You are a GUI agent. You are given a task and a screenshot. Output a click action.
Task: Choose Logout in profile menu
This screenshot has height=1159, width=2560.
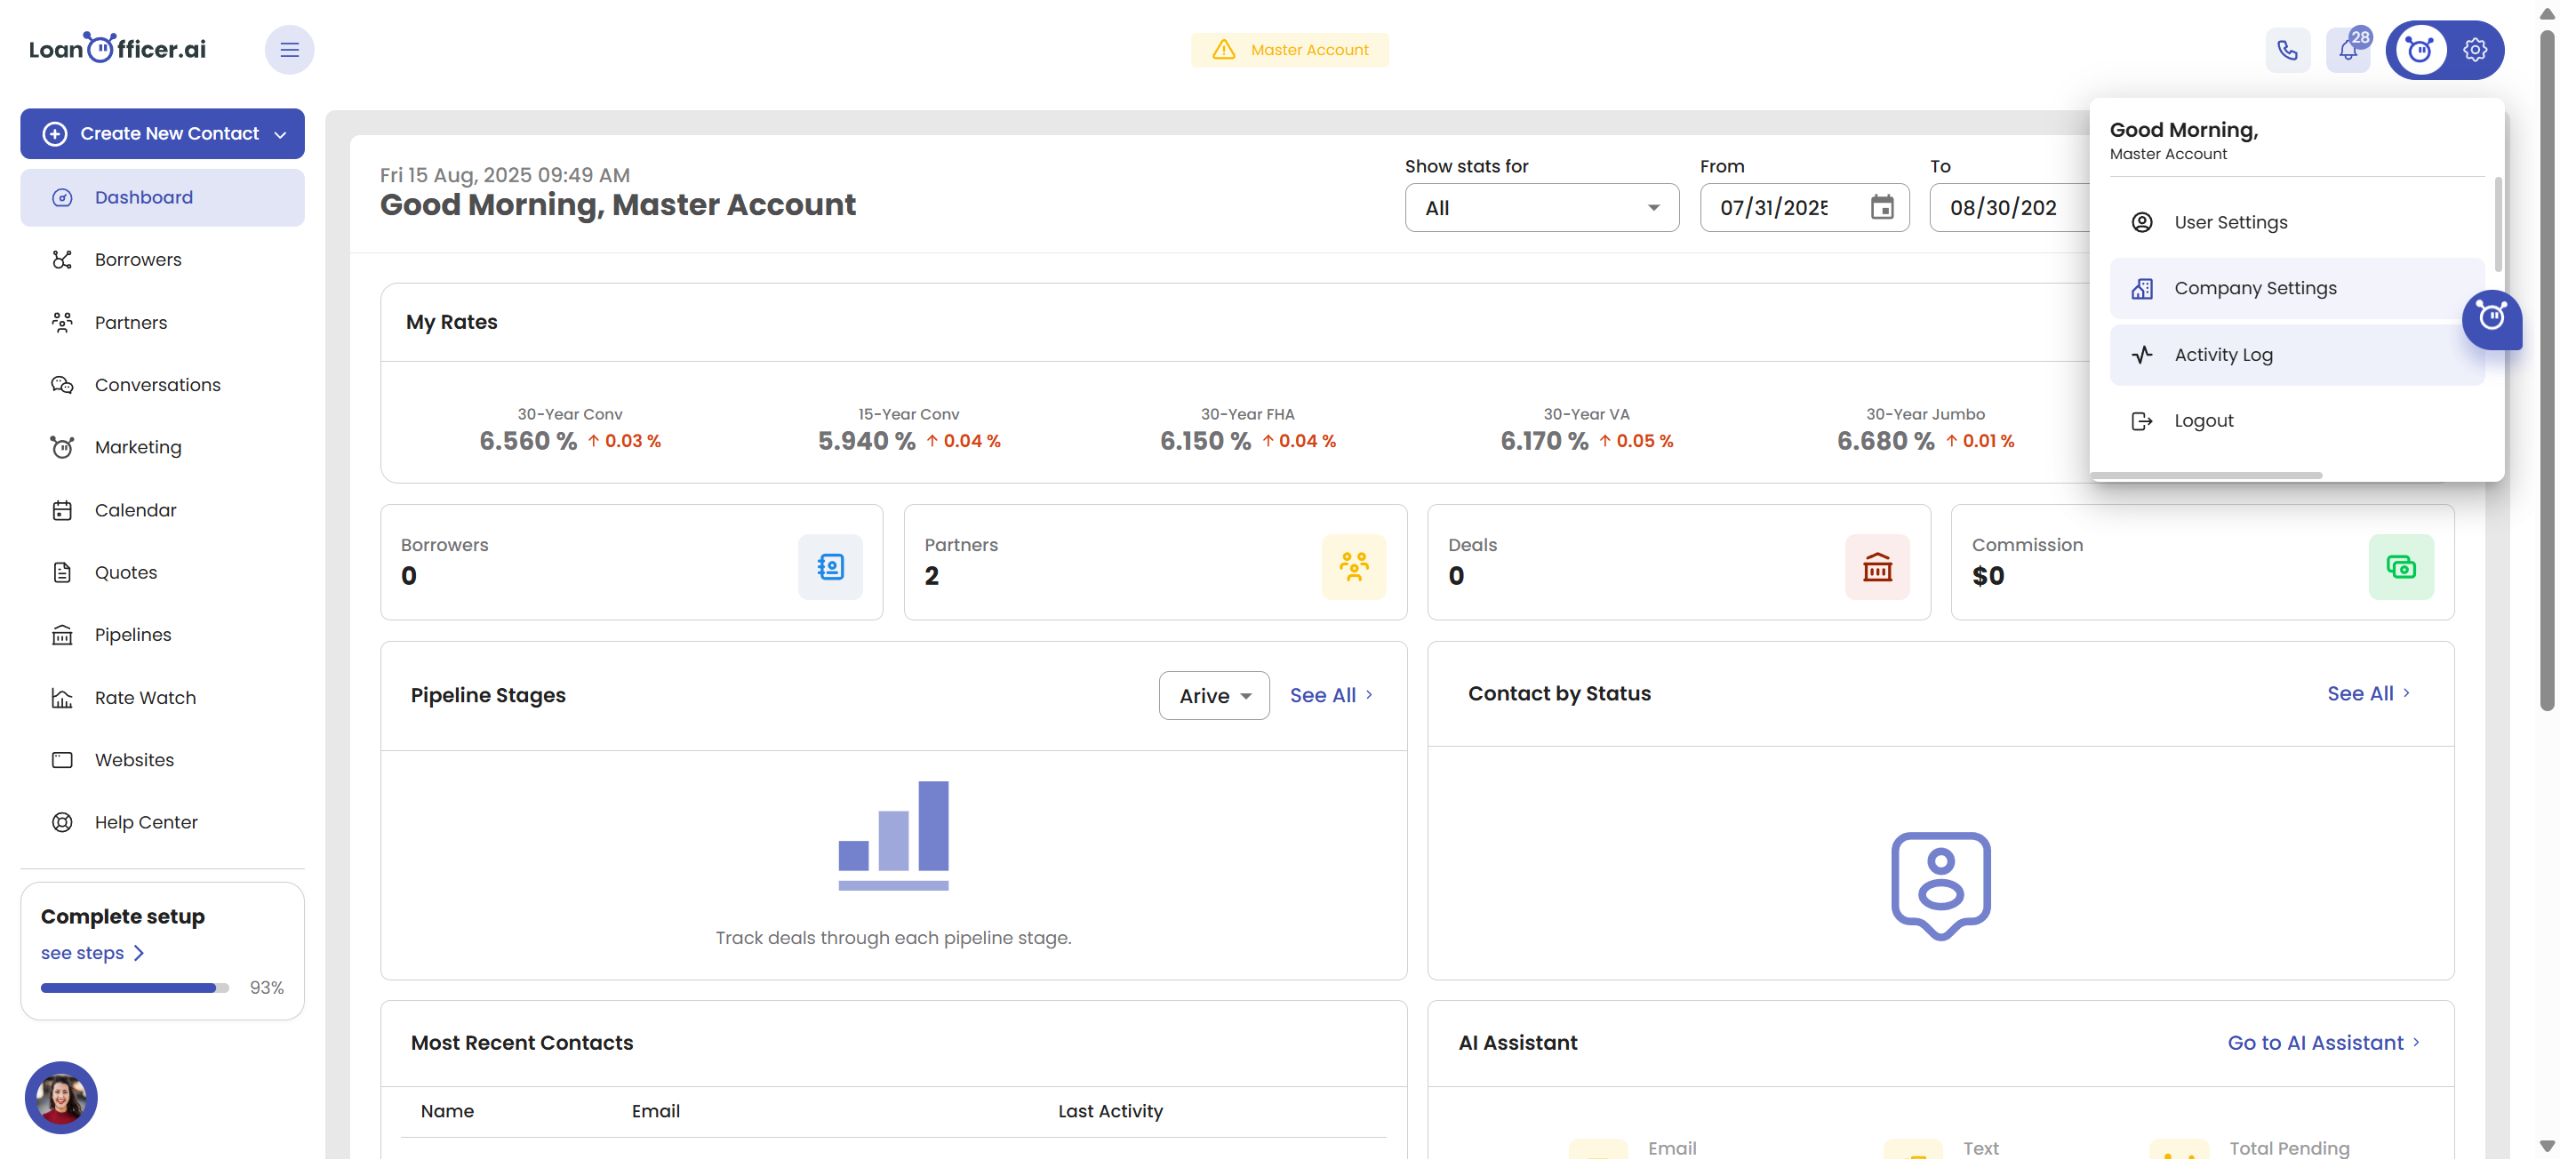[2203, 421]
